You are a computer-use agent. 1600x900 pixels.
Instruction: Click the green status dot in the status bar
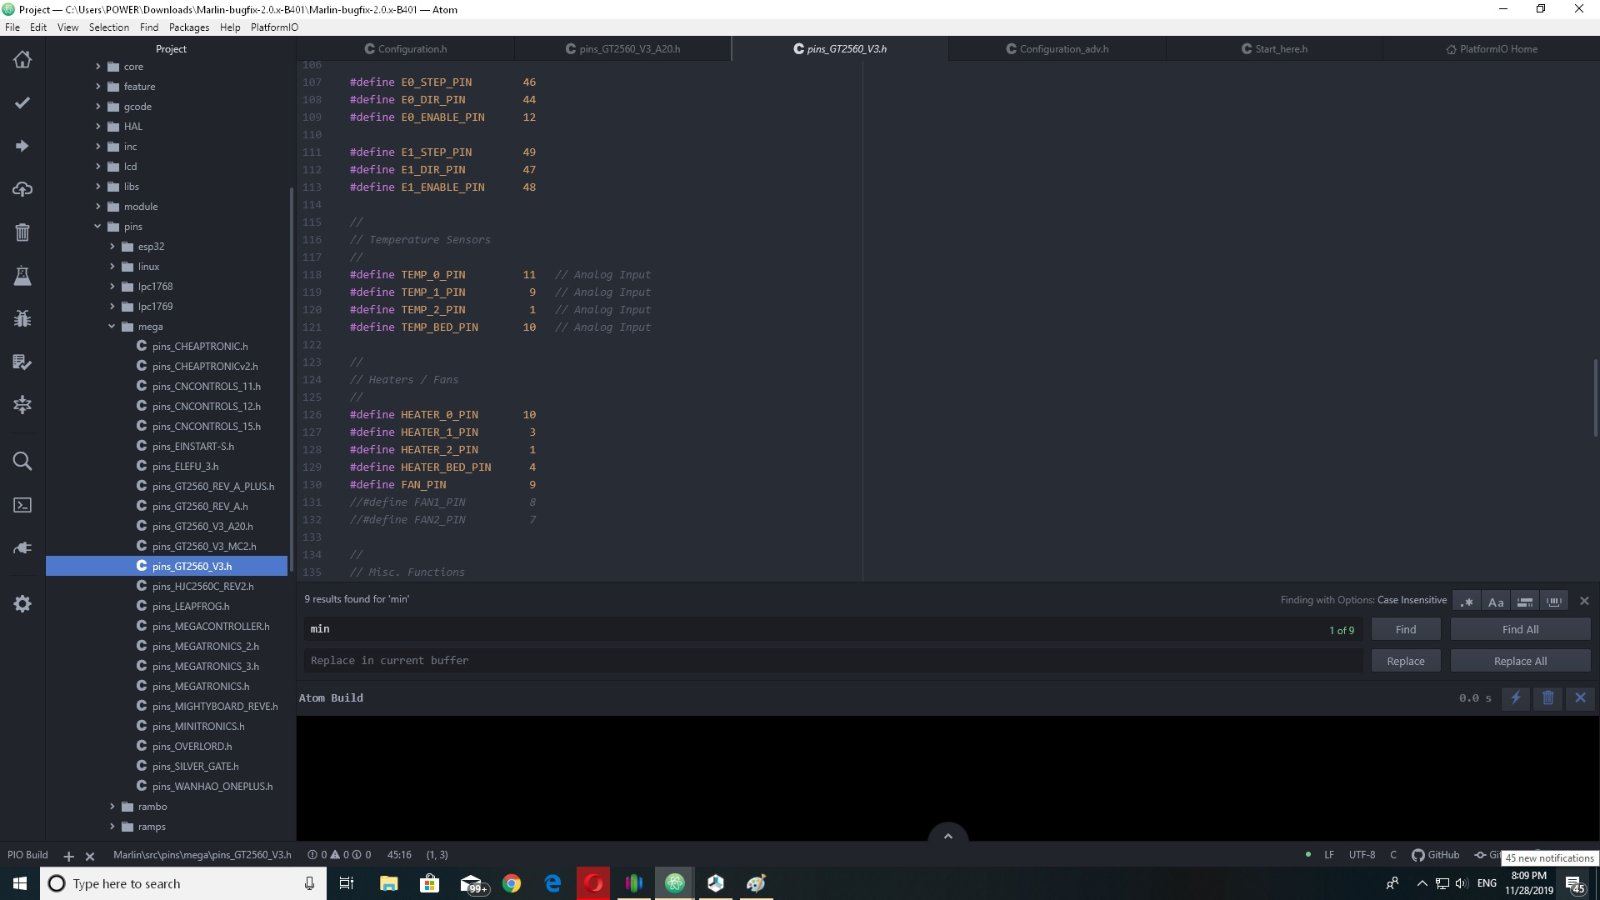coord(1308,855)
